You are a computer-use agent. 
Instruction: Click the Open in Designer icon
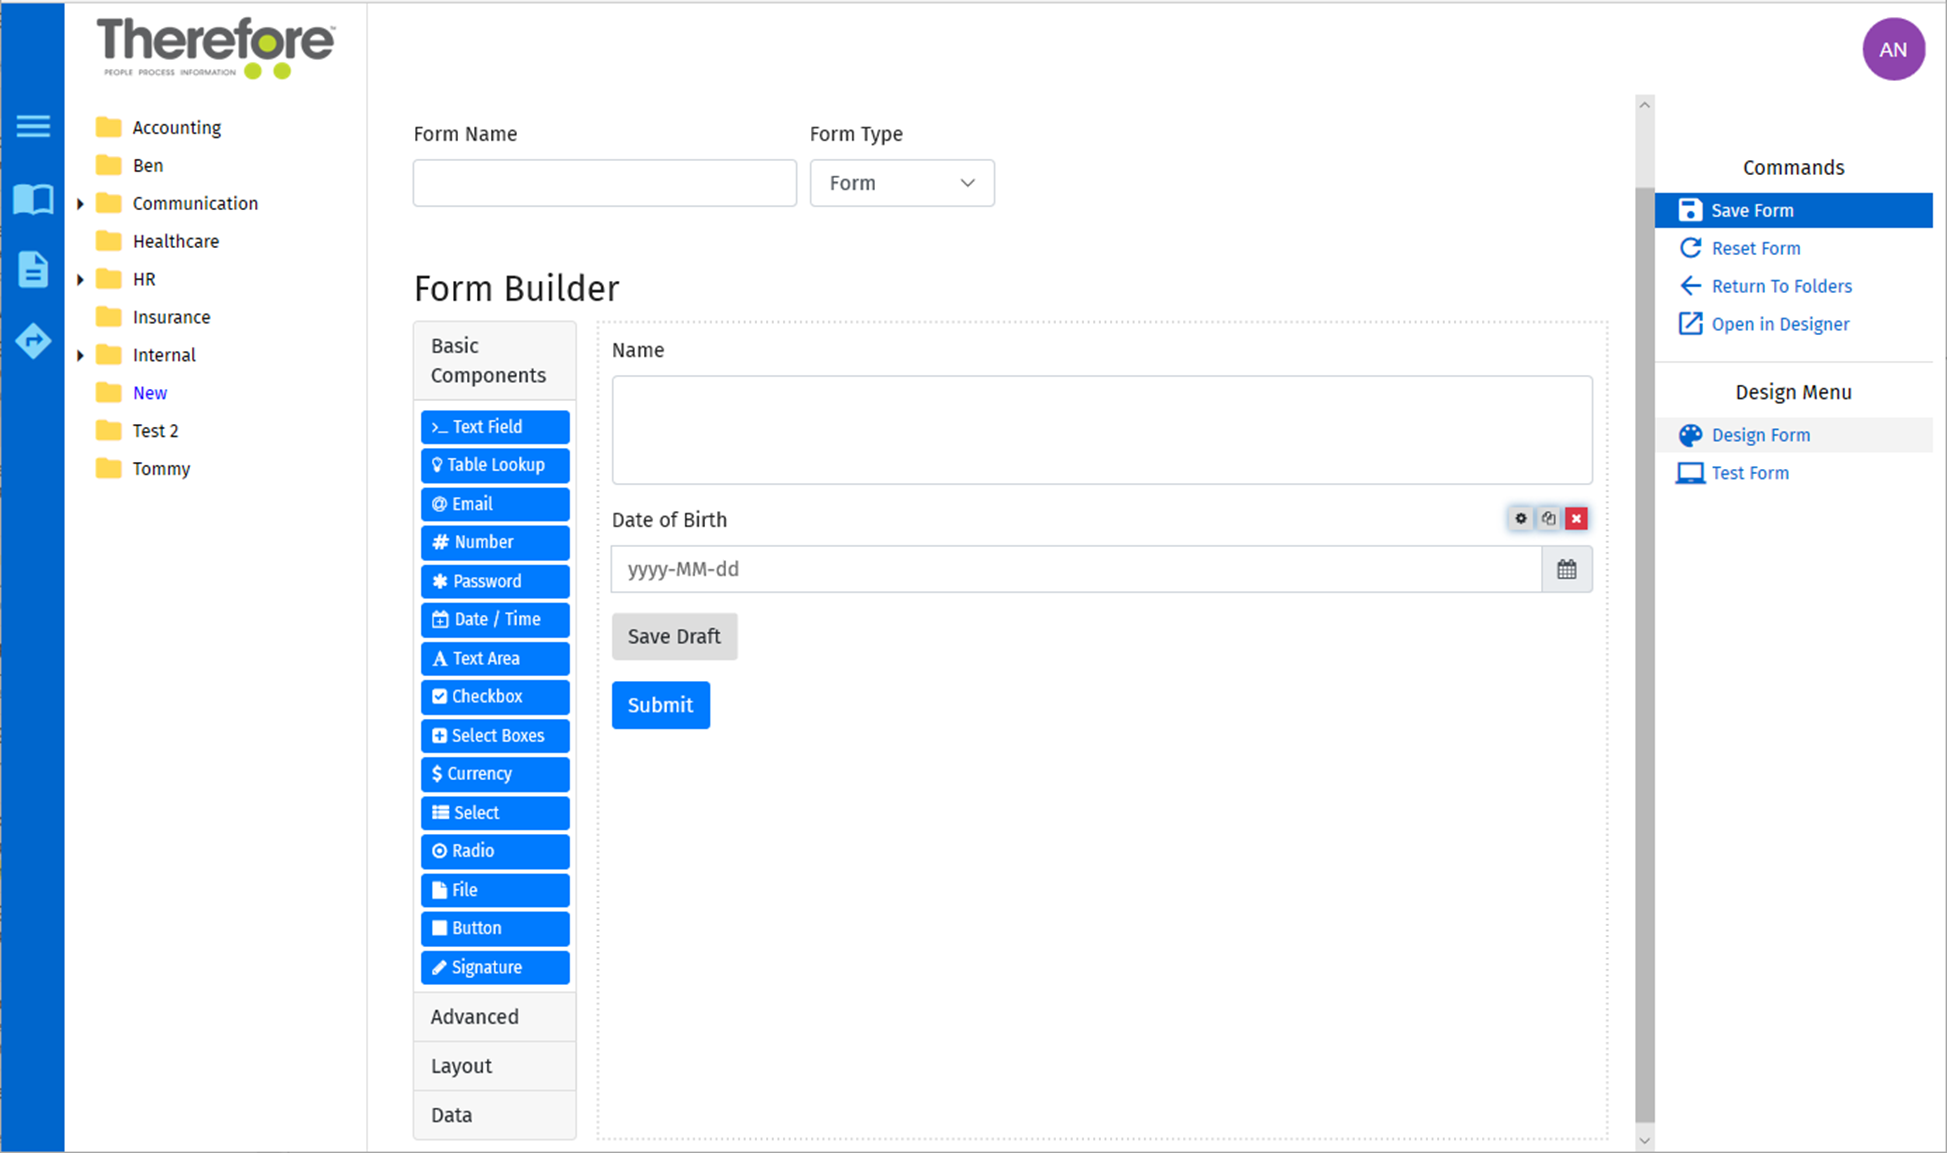[x=1688, y=324]
